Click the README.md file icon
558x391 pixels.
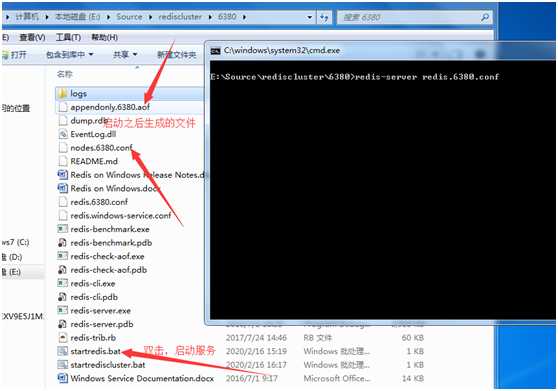point(63,161)
